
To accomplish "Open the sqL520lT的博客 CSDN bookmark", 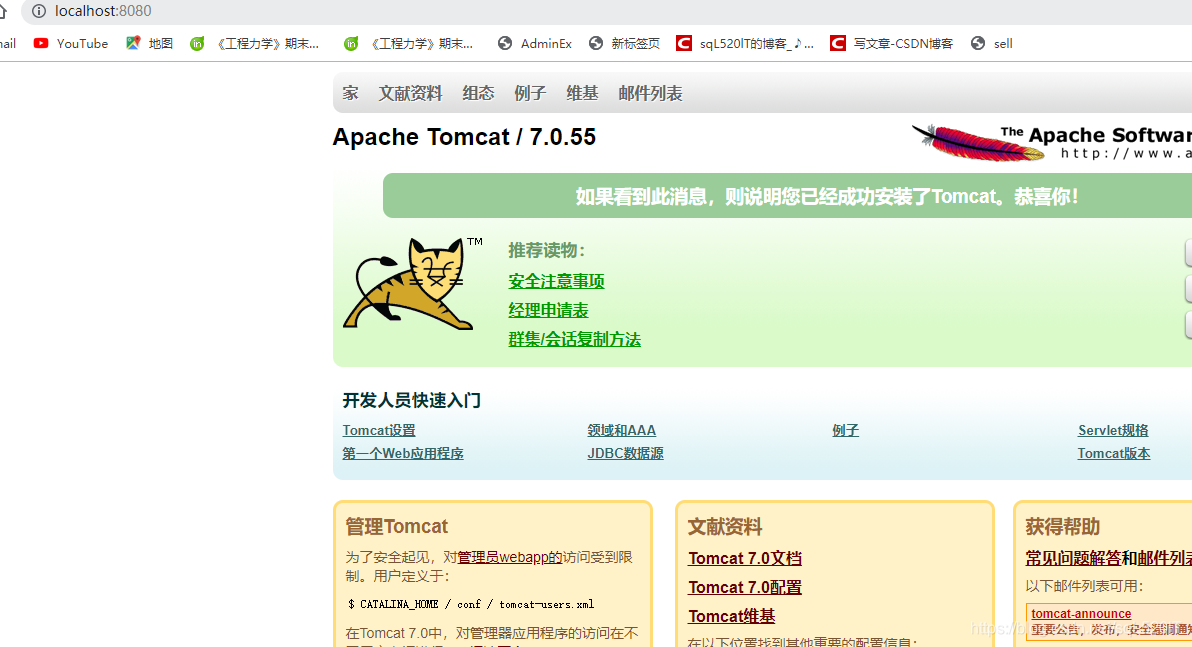I will (x=745, y=43).
